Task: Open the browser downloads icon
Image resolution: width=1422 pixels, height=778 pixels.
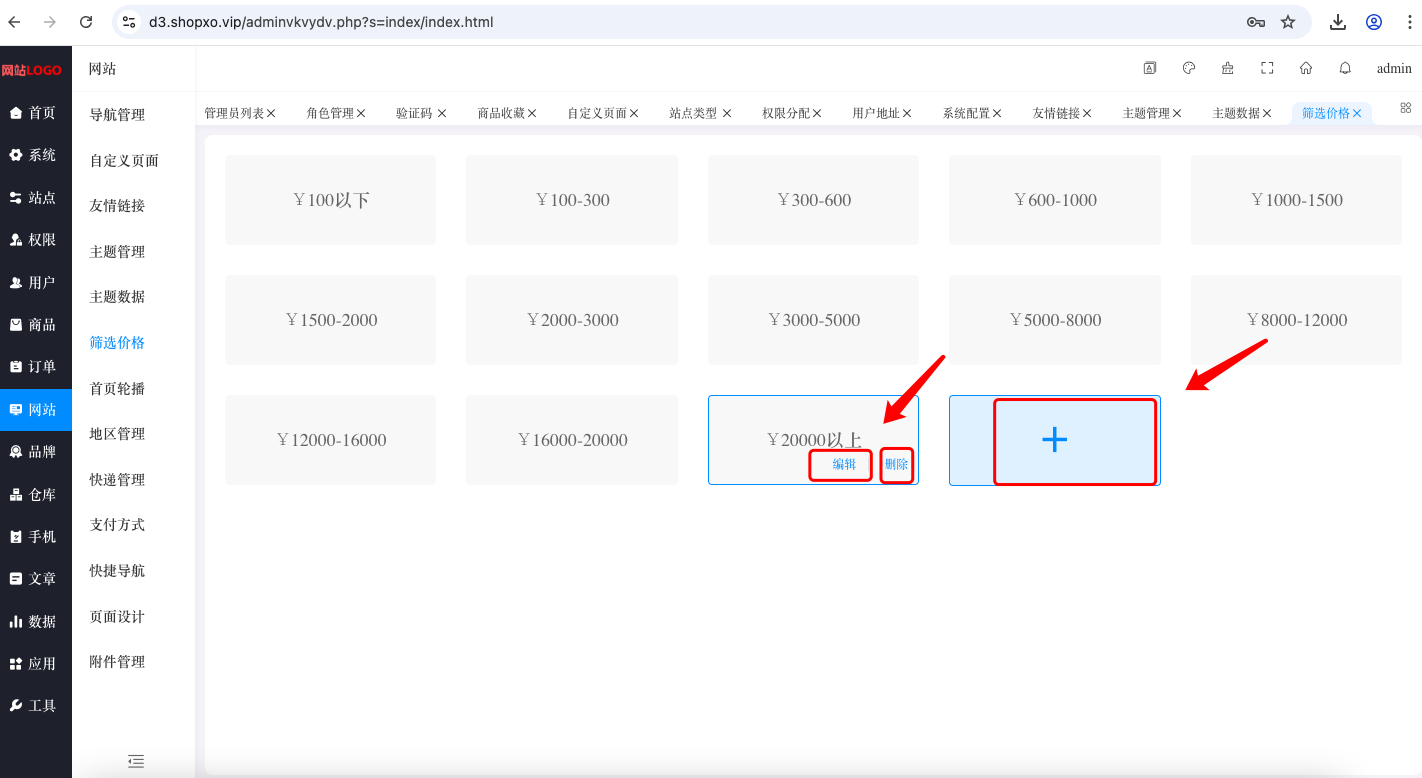Action: (x=1338, y=22)
